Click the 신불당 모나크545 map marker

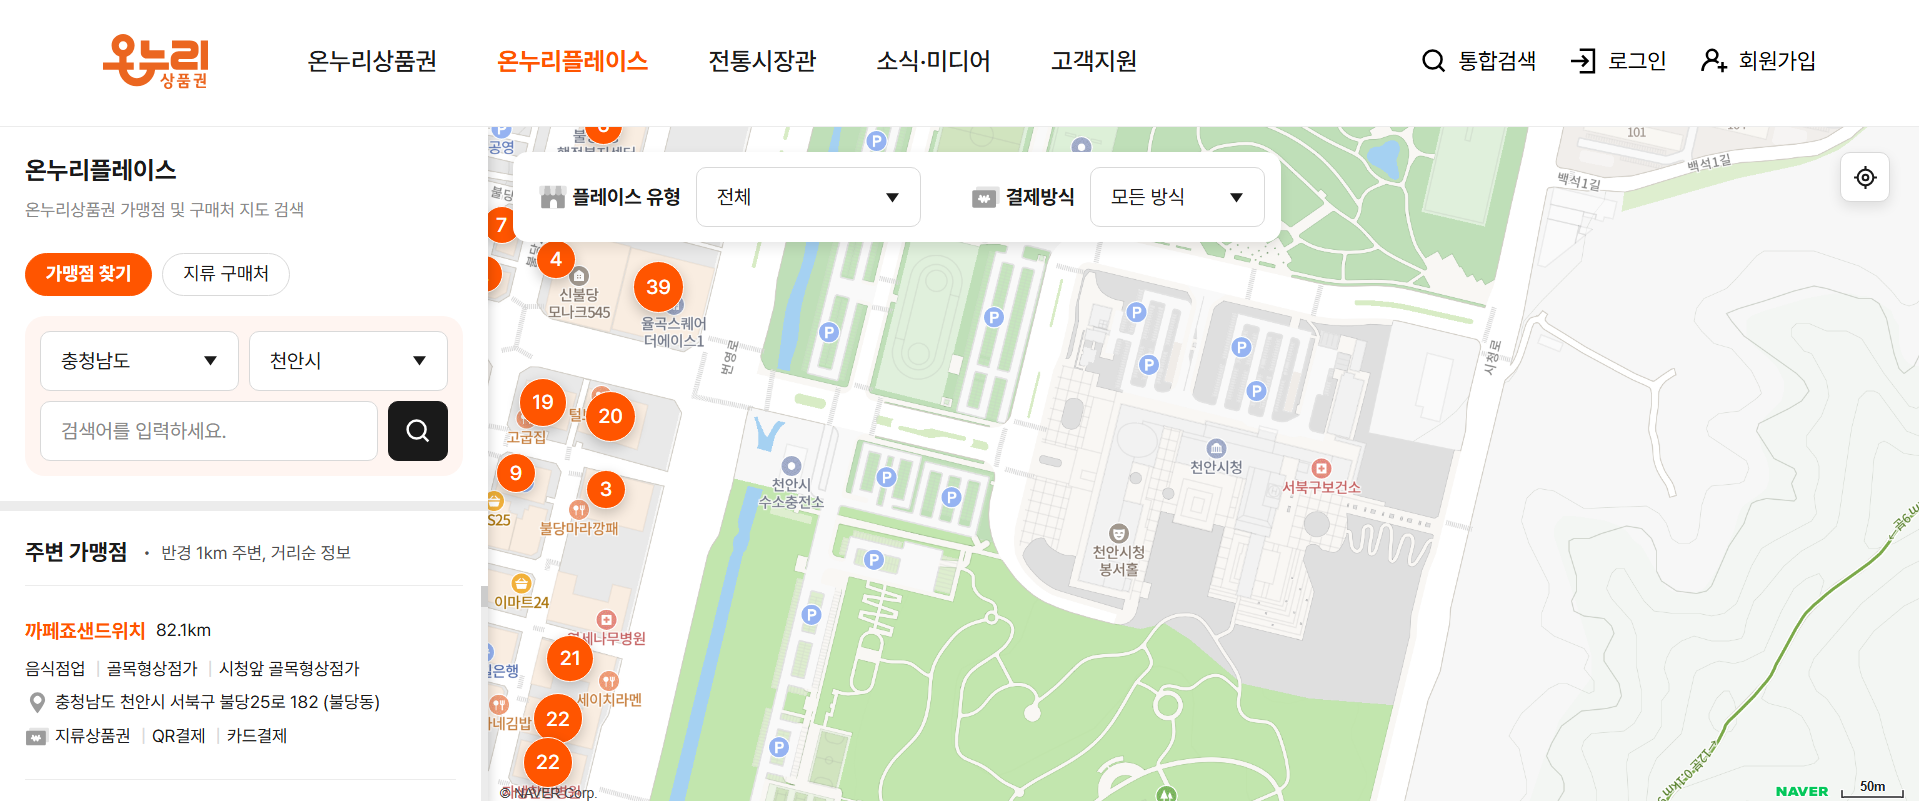[579, 276]
